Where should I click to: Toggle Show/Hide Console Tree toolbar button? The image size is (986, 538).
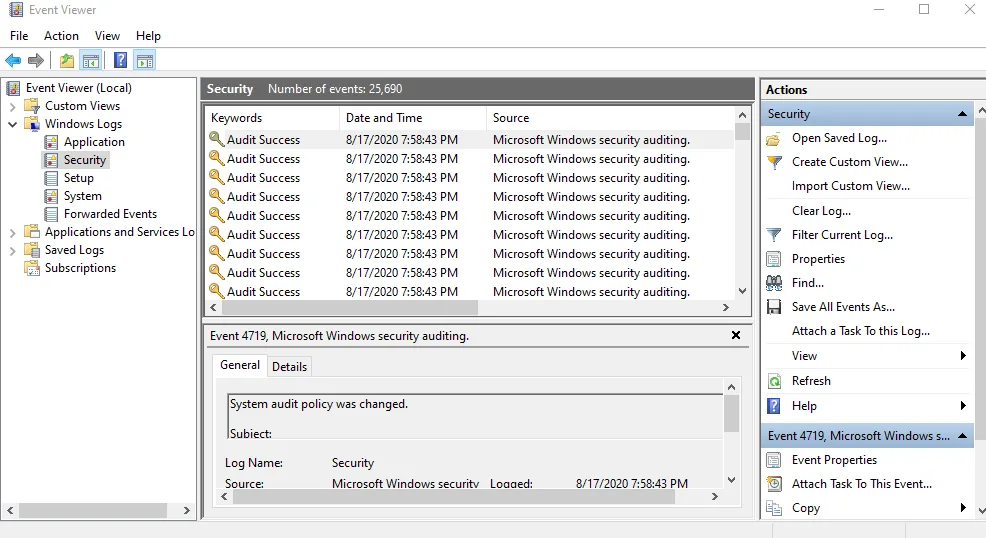(x=90, y=60)
